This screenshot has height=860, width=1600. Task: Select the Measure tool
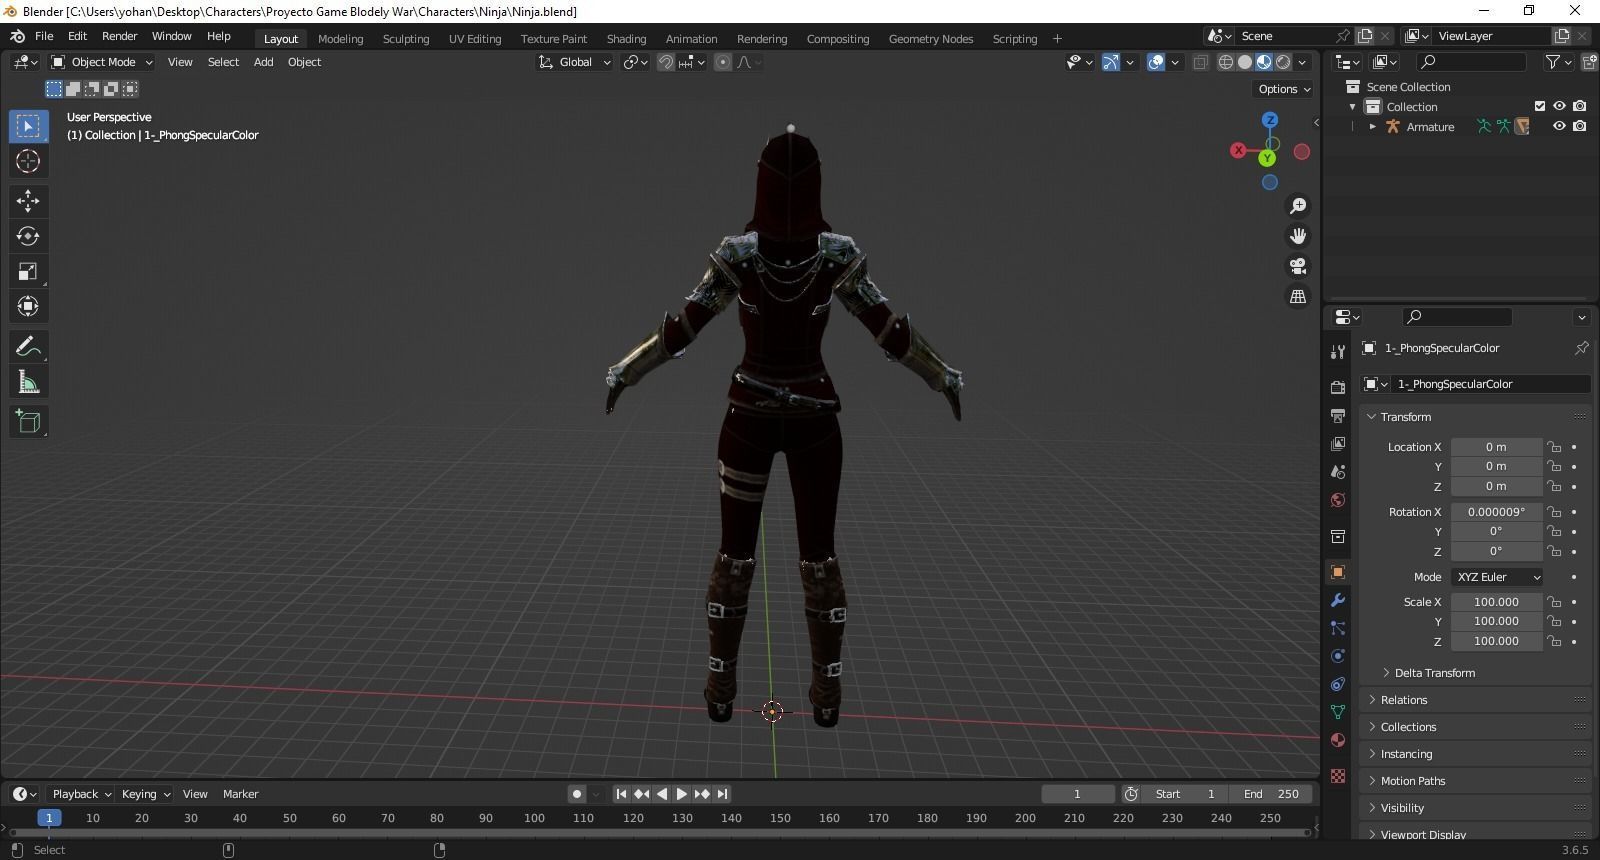pyautogui.click(x=28, y=382)
